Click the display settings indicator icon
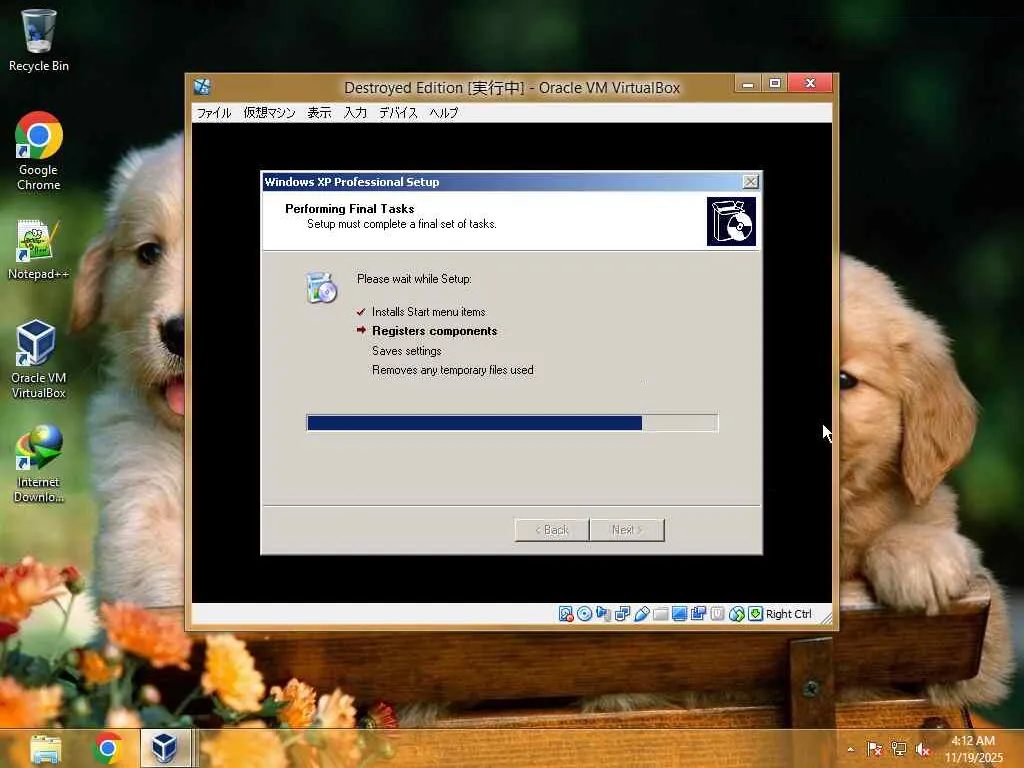The height and width of the screenshot is (768, 1024). 679,614
